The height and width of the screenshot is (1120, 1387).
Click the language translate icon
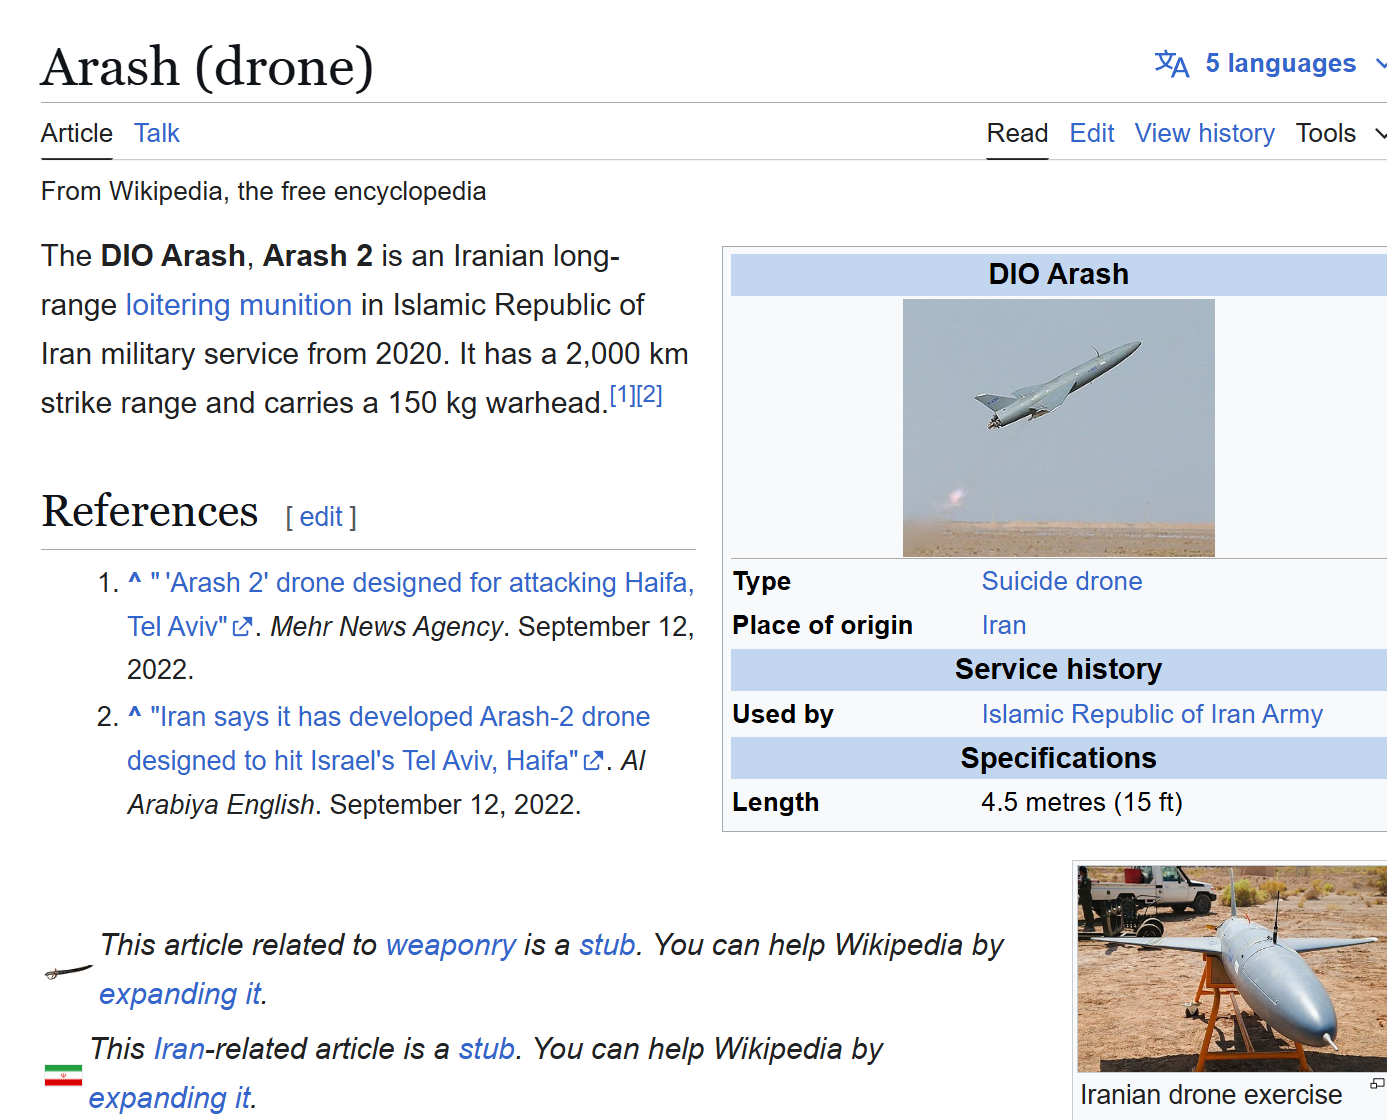tap(1171, 64)
